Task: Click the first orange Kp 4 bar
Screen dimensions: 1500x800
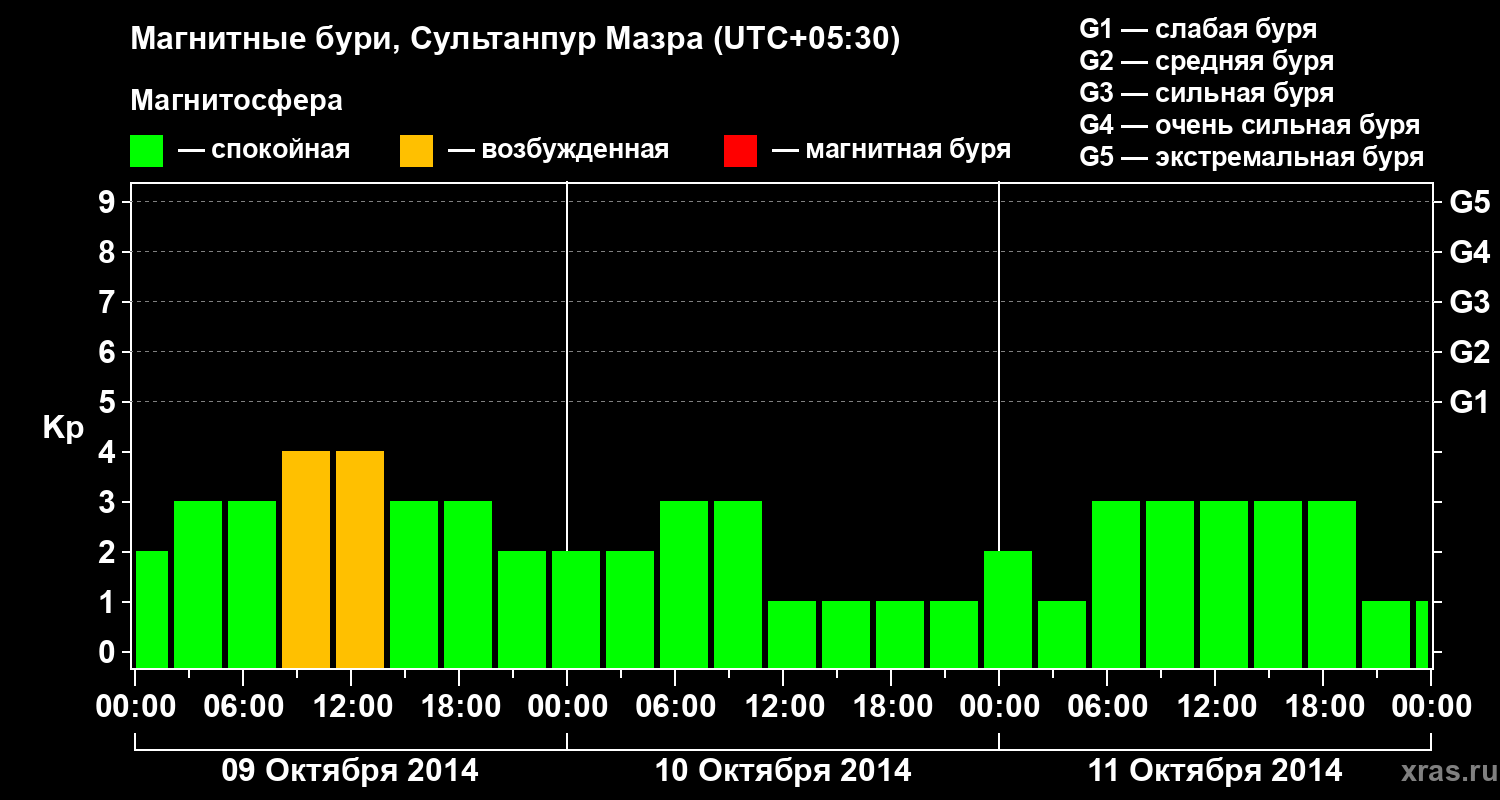Action: [306, 559]
